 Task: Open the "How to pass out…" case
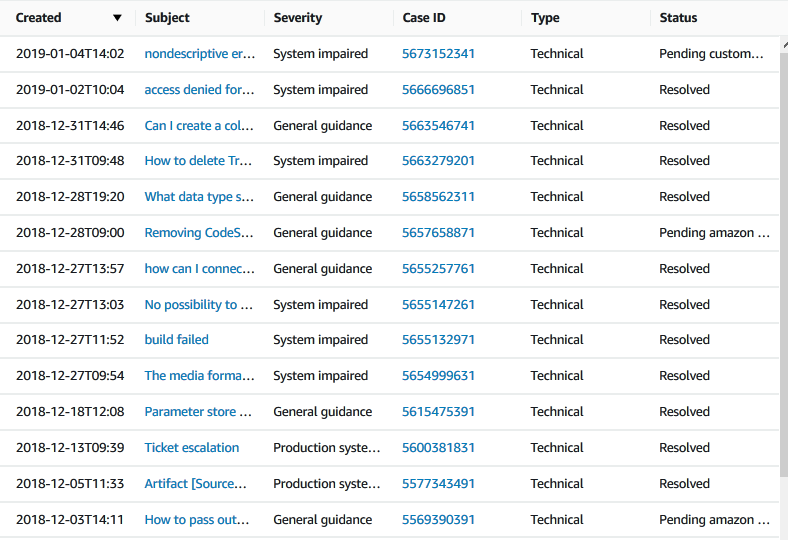[197, 520]
